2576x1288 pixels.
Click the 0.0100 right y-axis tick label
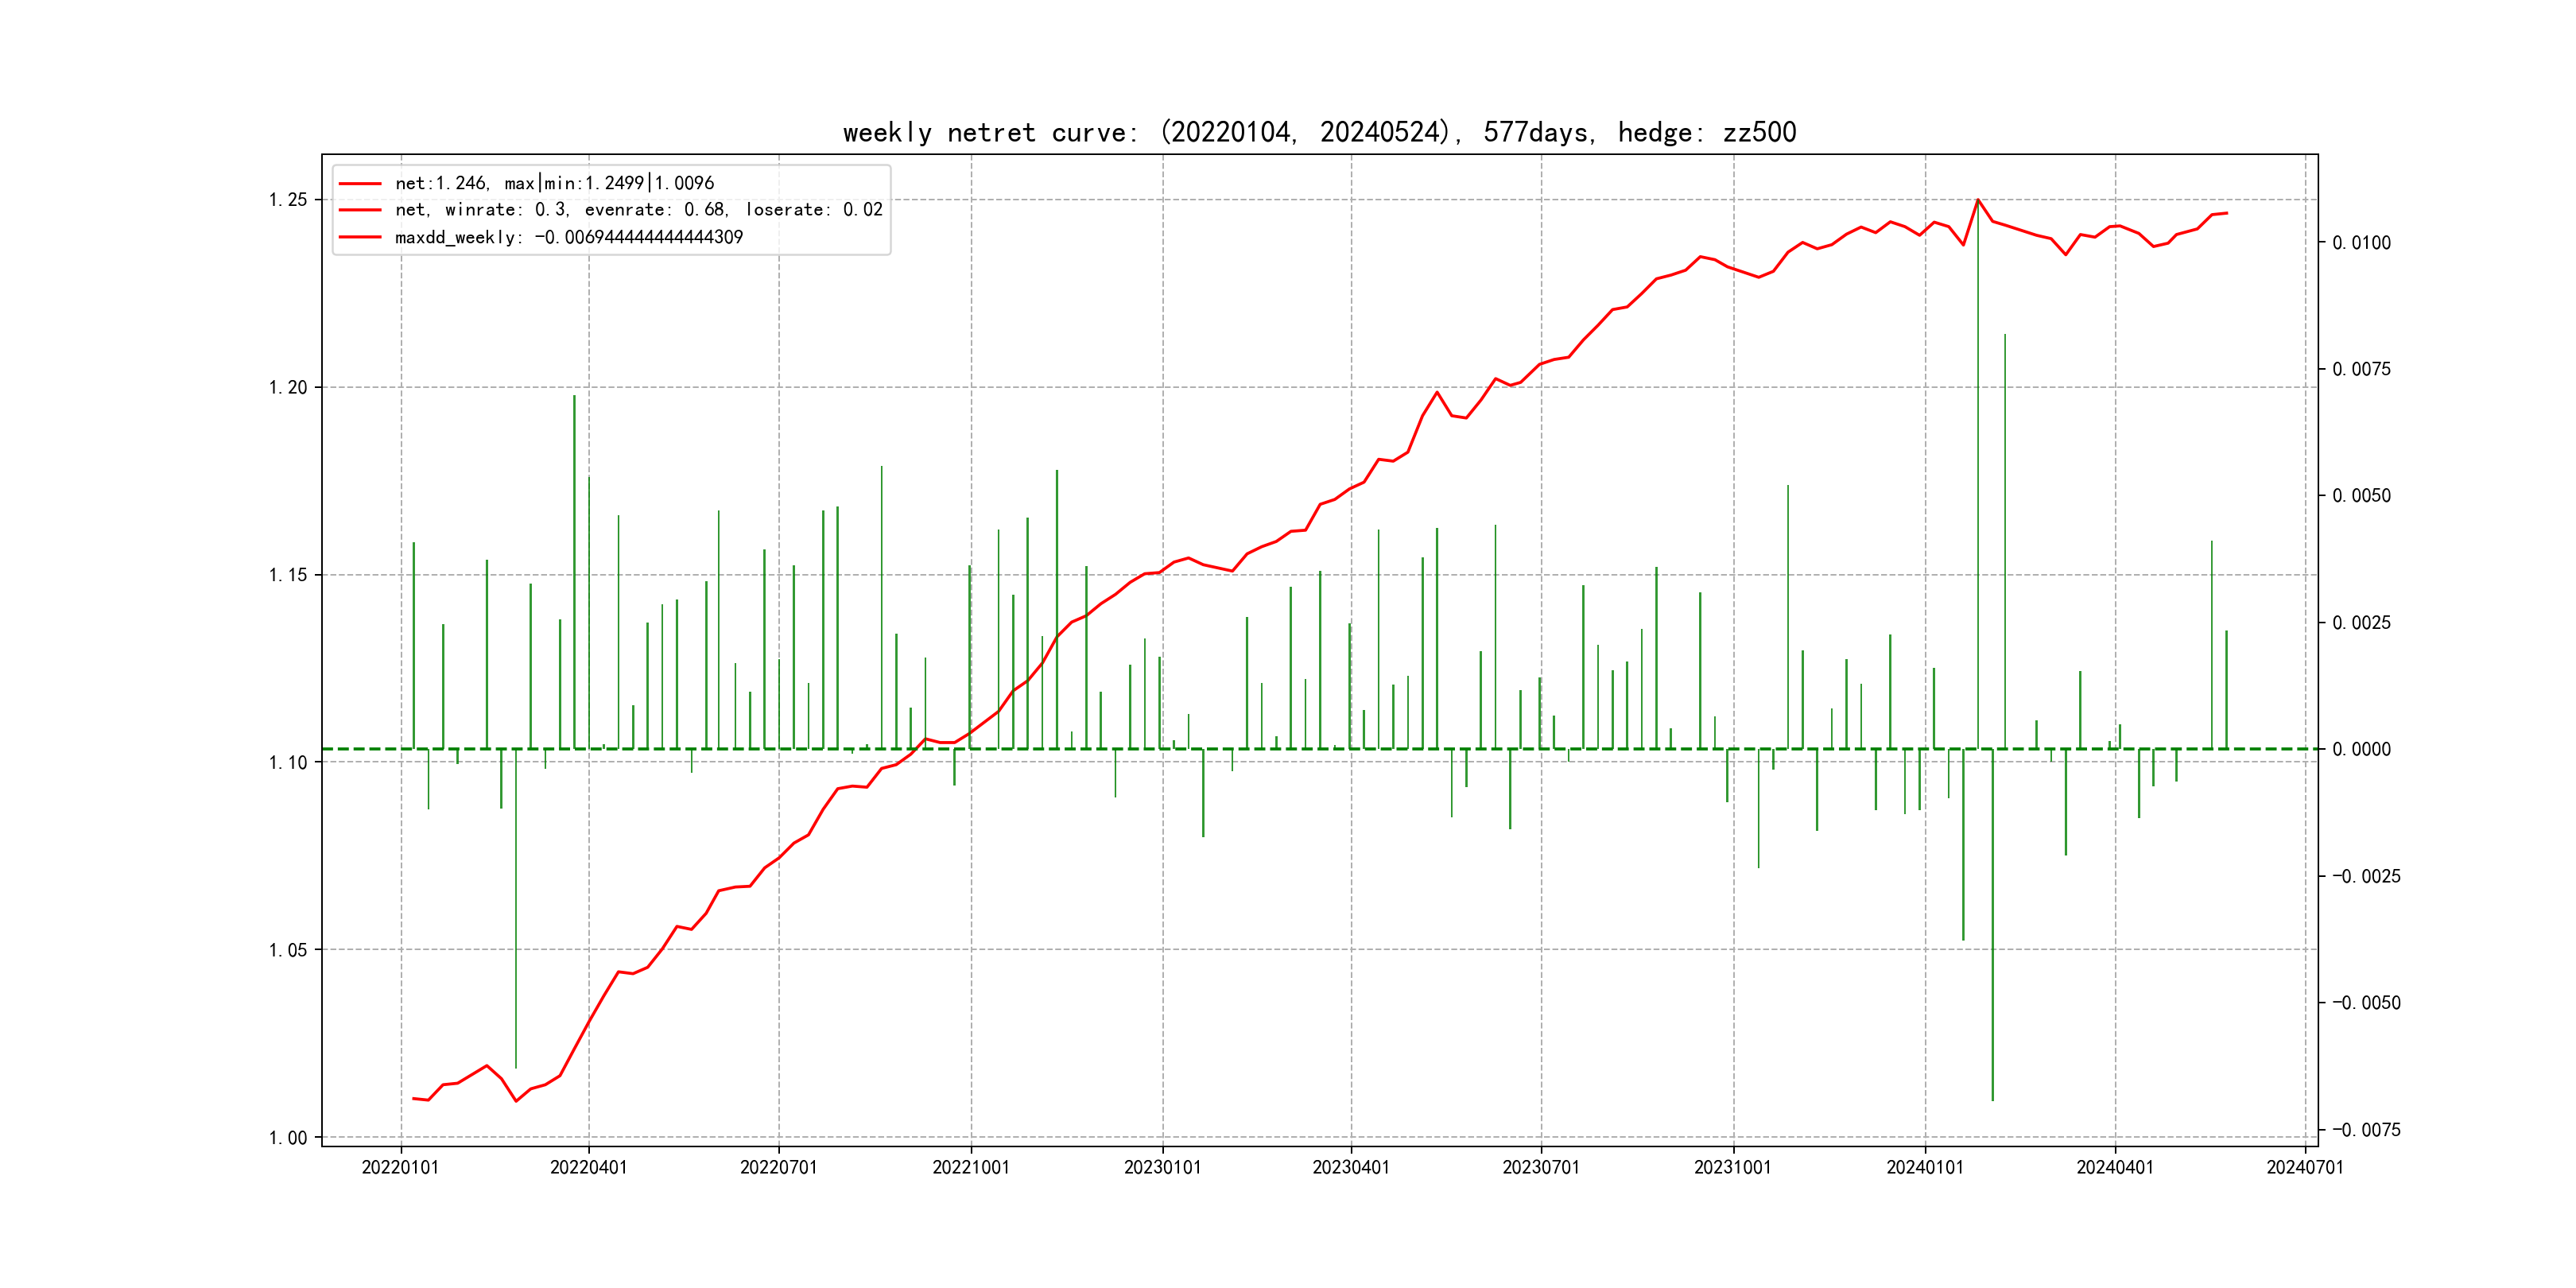pos(2361,243)
